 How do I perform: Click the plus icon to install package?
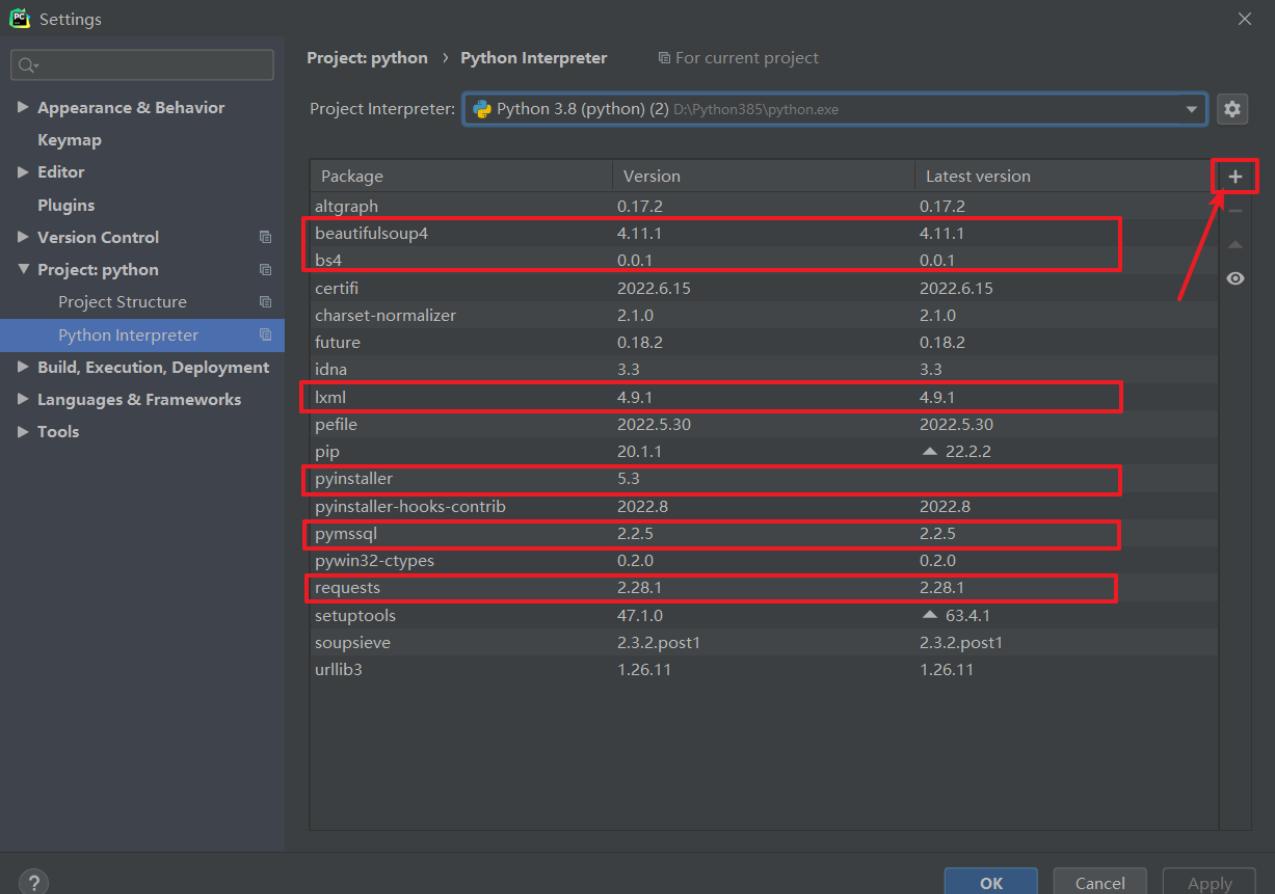[x=1235, y=177]
